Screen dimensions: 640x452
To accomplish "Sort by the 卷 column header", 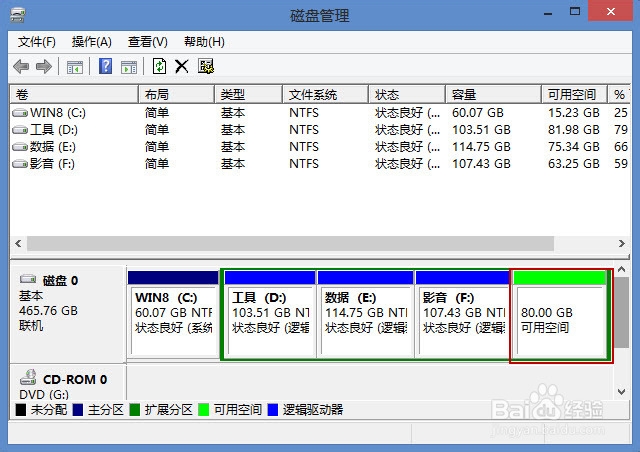I will tap(74, 95).
